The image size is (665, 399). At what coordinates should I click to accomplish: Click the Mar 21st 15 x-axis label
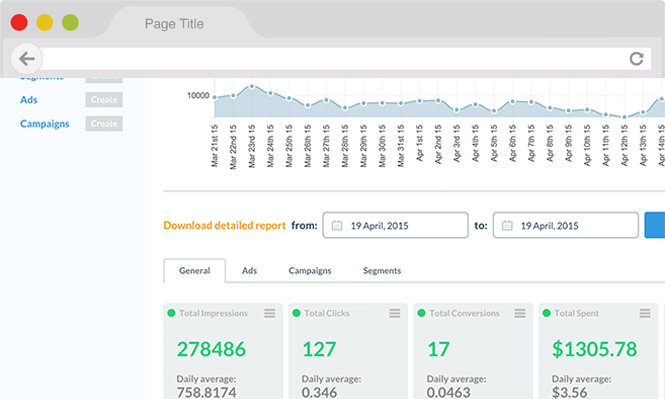click(x=215, y=145)
